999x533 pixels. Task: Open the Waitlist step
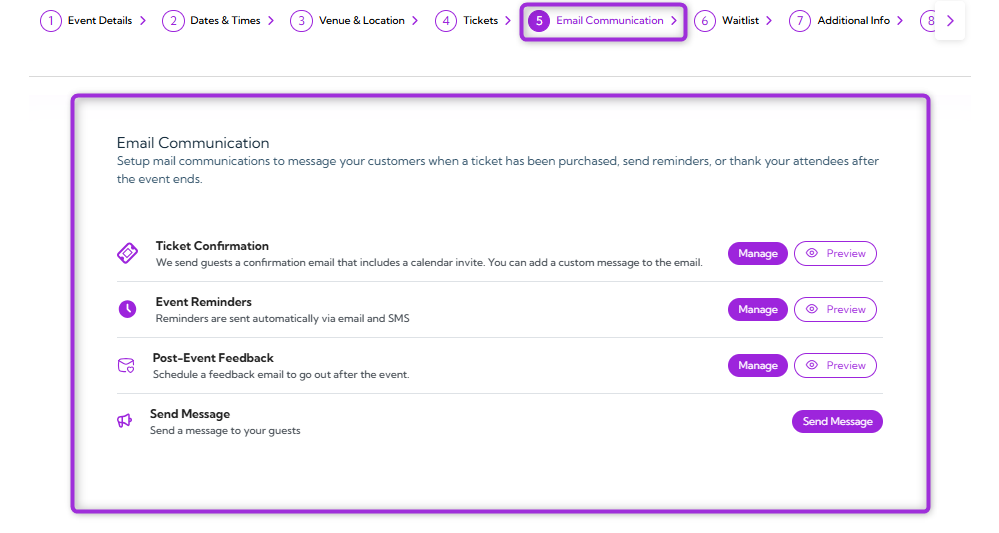[x=740, y=20]
